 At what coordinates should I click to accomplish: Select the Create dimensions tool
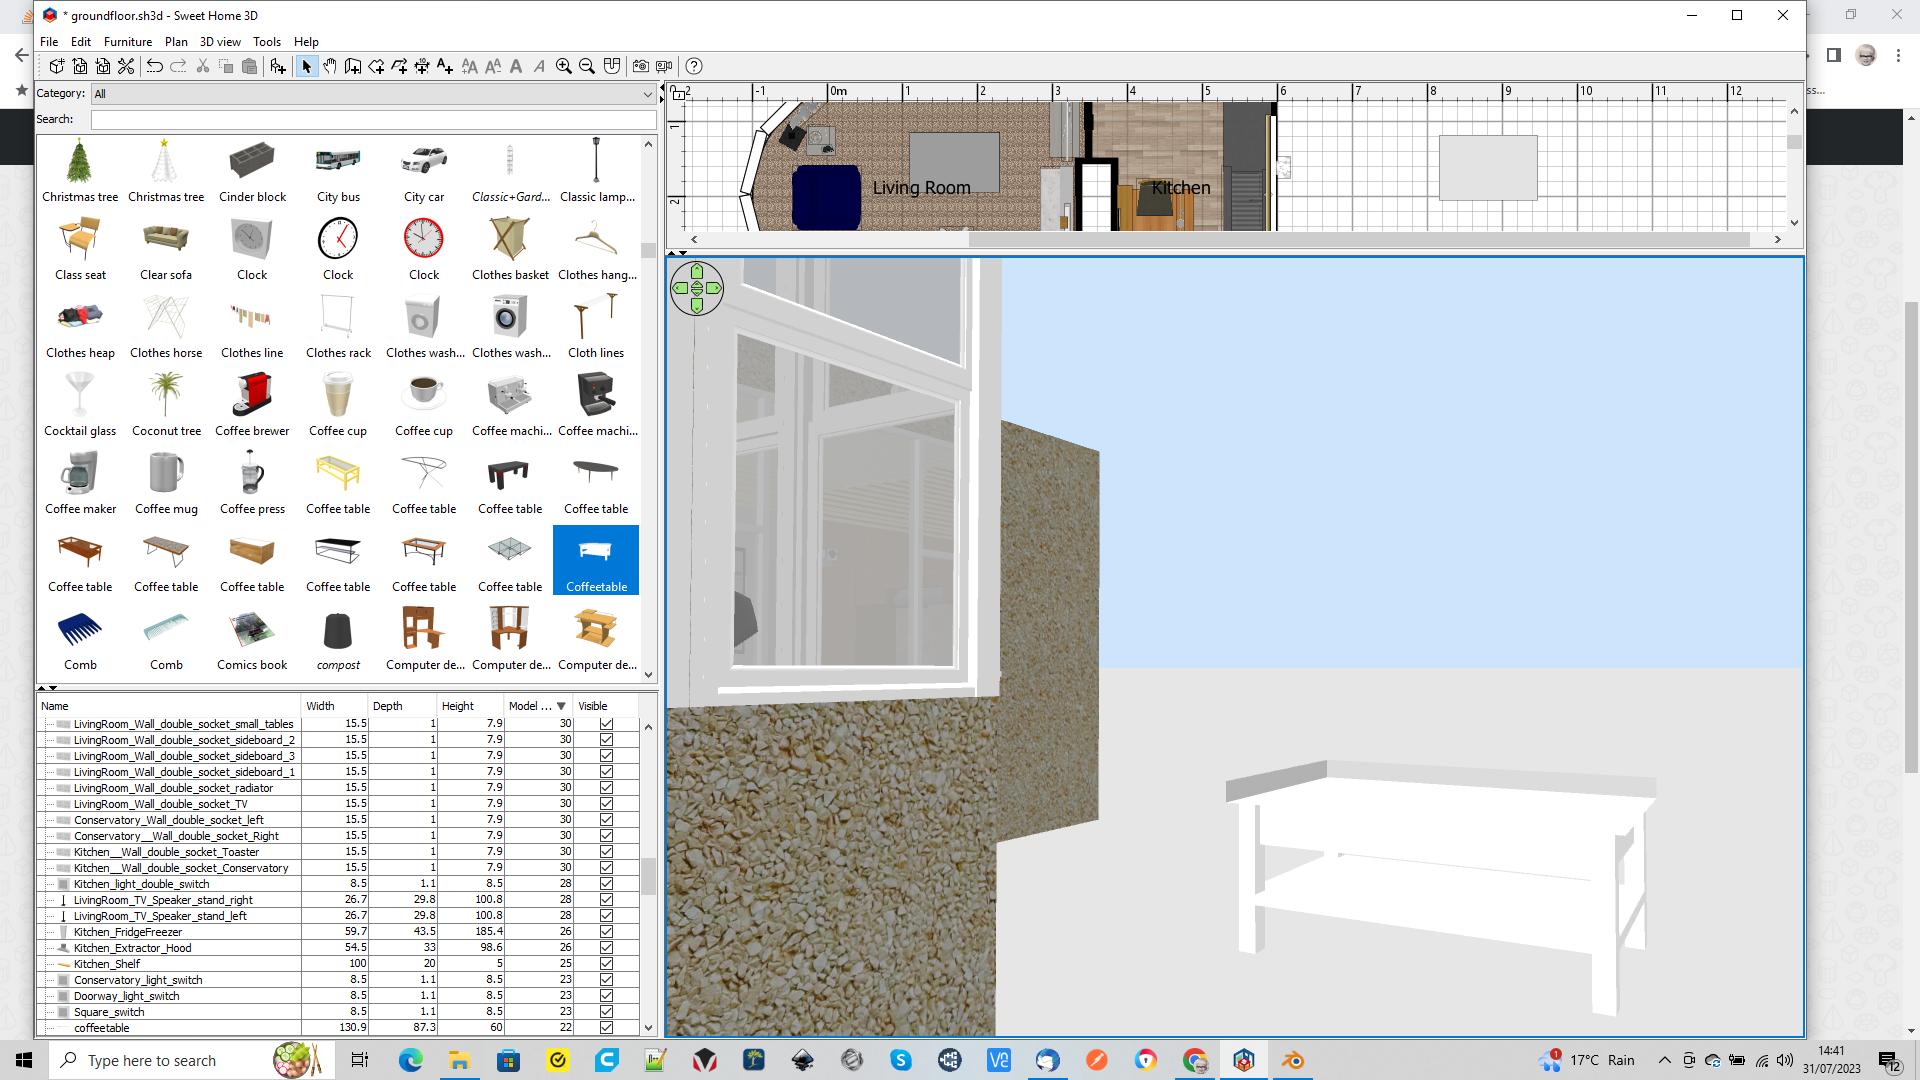click(422, 66)
